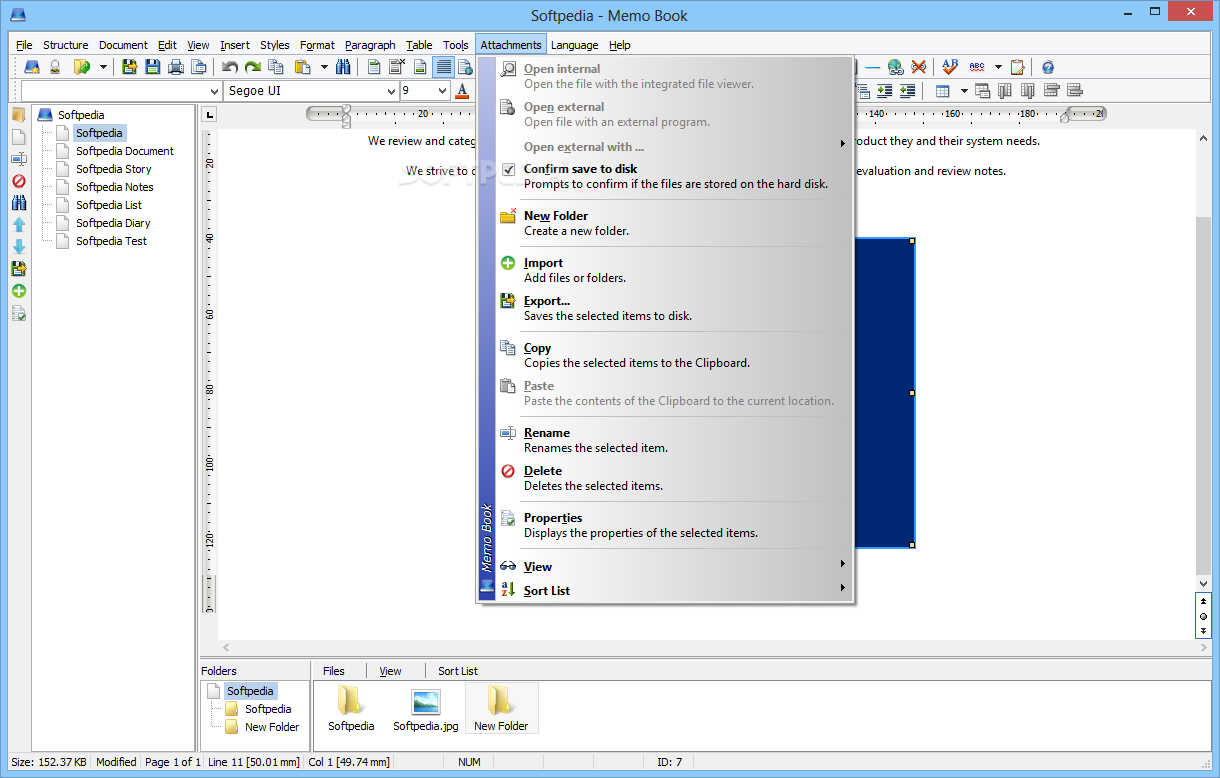Click the View button in attachments pane
The height and width of the screenshot is (778, 1220).
(391, 671)
